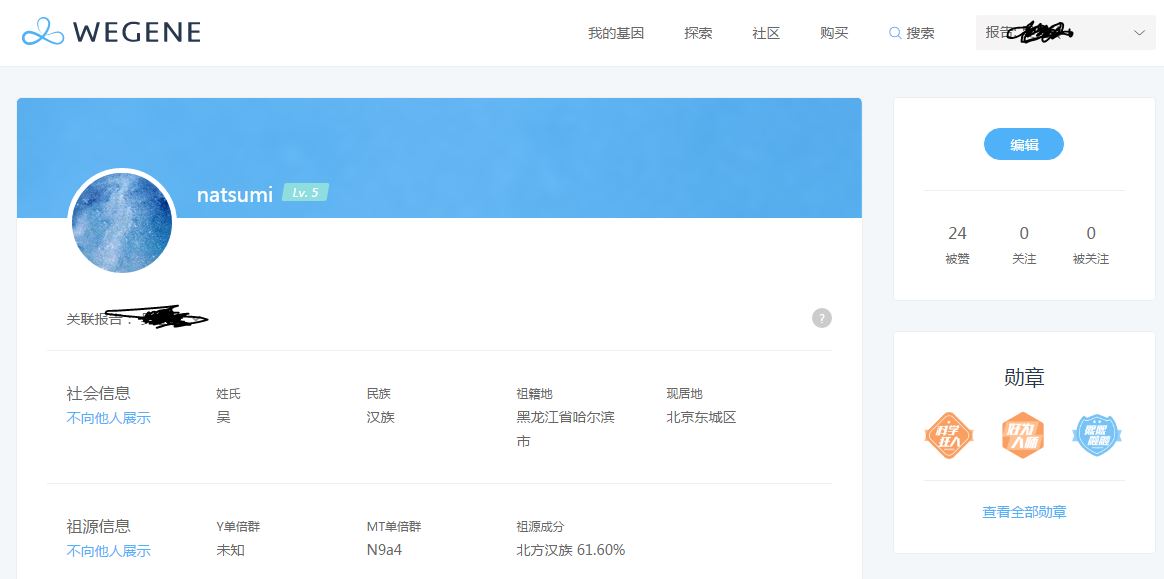The height and width of the screenshot is (579, 1164).
Task: Click the search magnifier icon
Action: point(895,33)
